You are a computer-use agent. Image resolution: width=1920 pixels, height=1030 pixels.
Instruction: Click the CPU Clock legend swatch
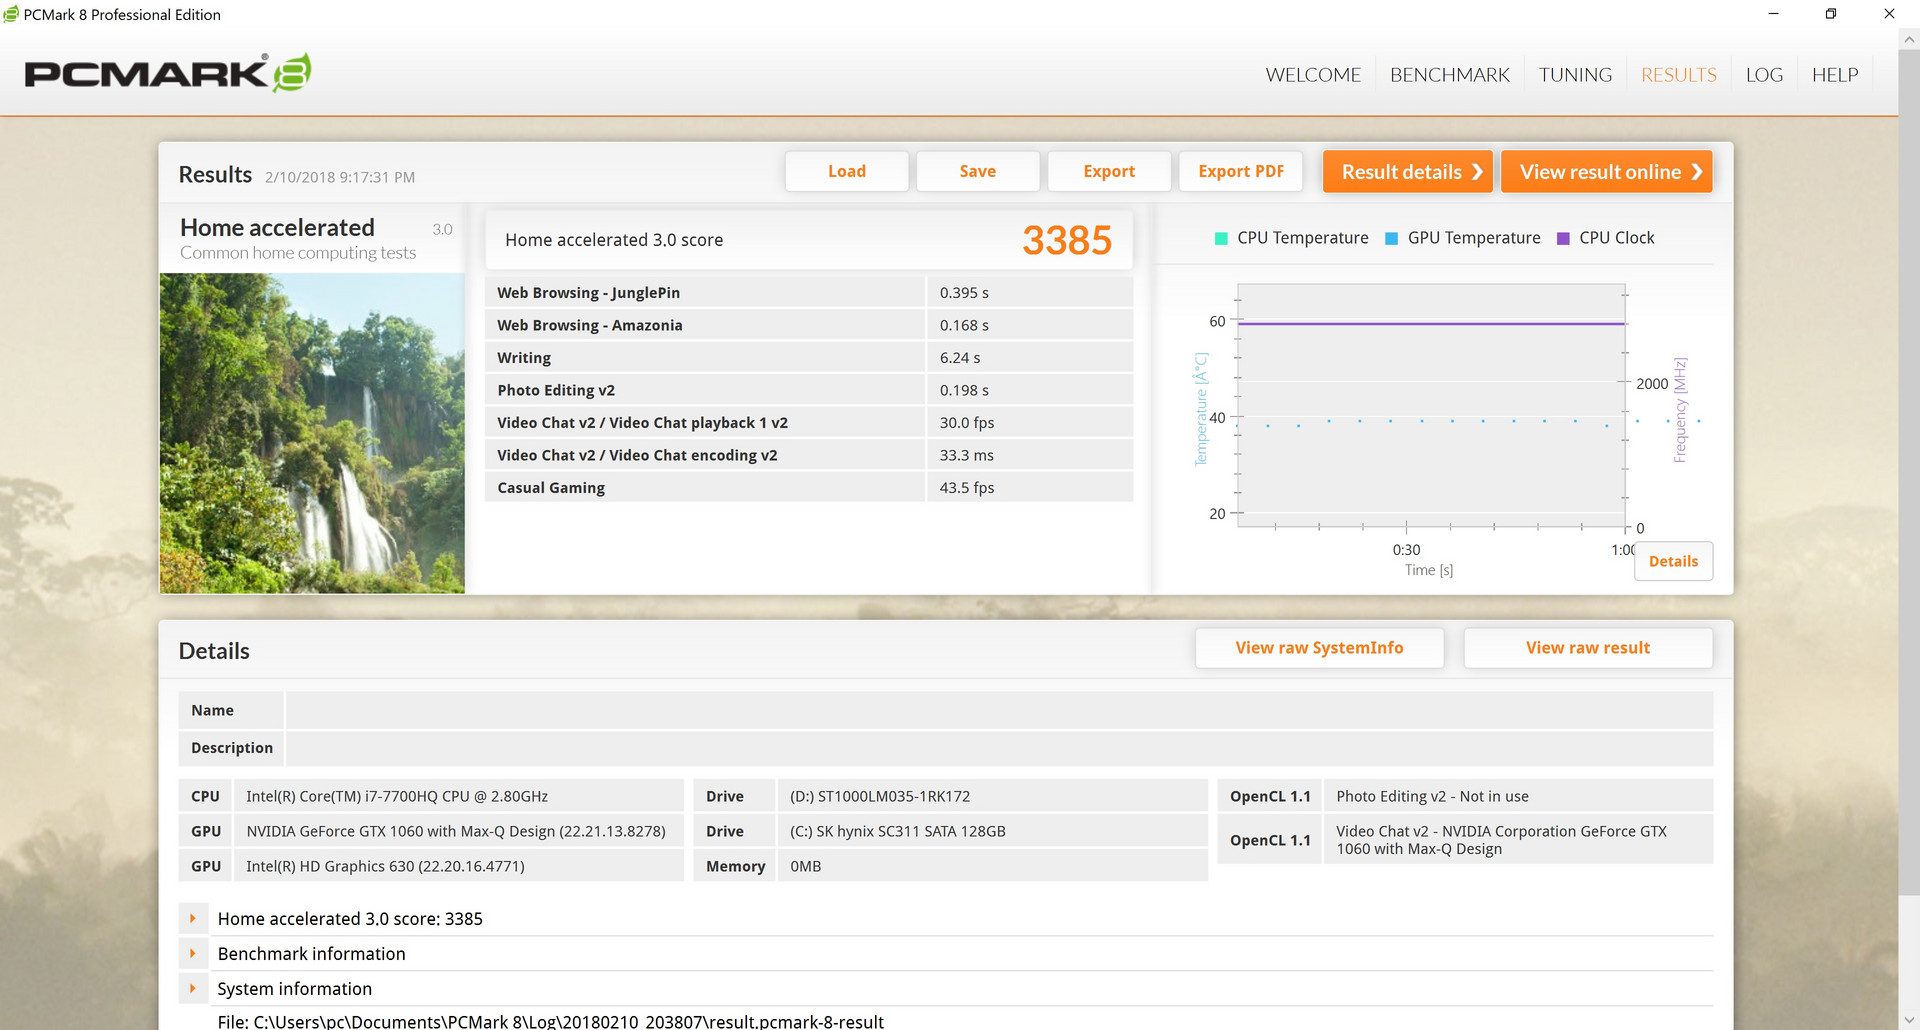1563,238
